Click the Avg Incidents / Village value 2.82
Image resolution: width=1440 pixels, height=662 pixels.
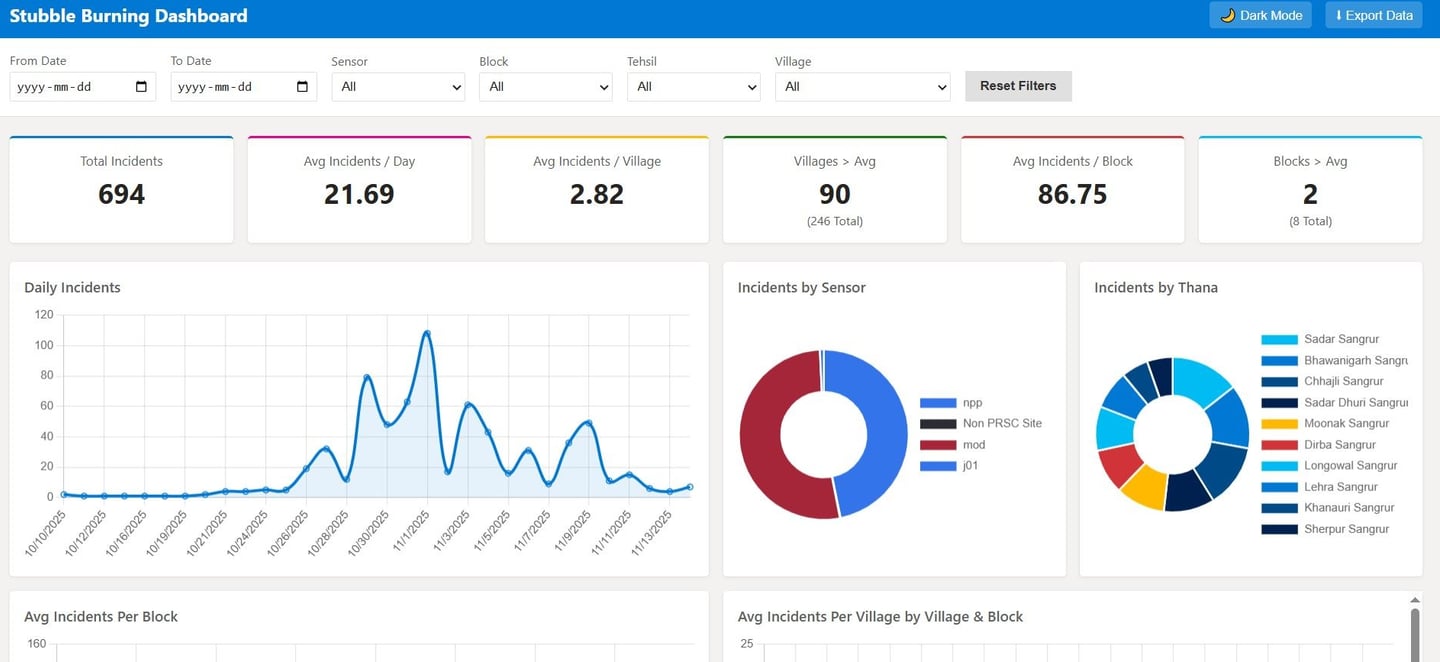(597, 194)
